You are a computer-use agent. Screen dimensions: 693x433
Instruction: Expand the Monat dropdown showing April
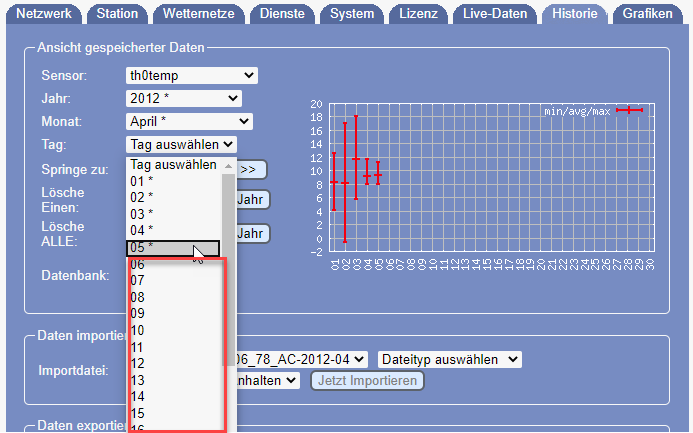(189, 122)
